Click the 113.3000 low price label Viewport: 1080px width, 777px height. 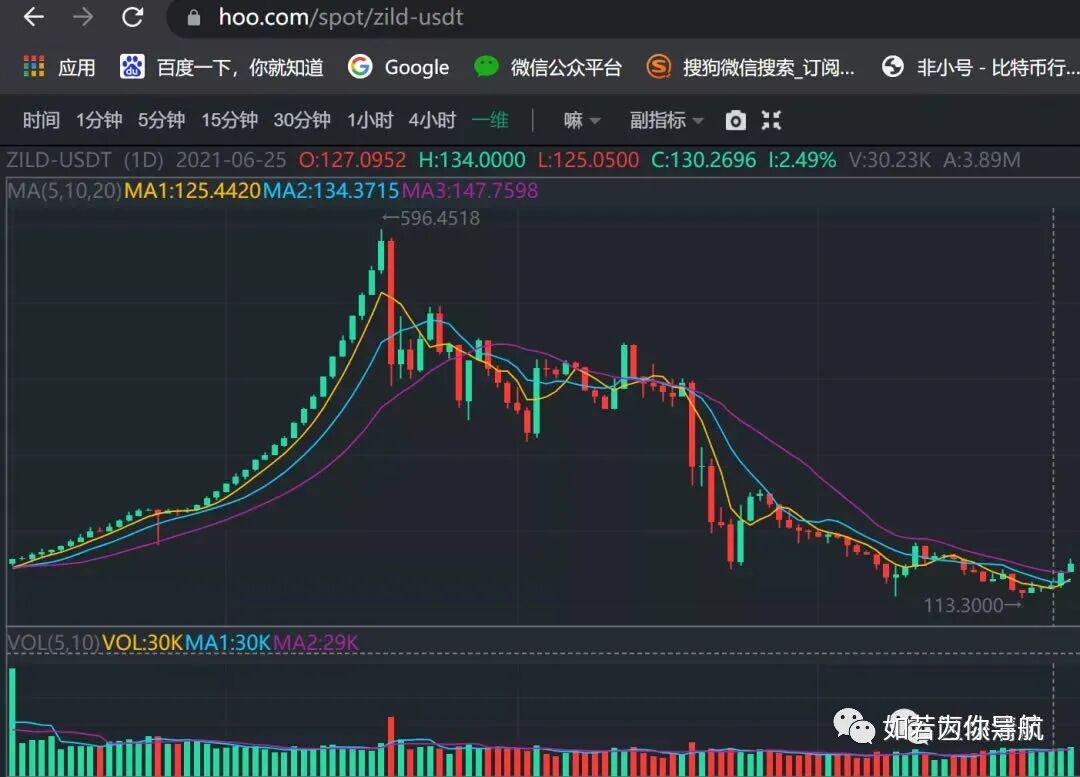(x=963, y=605)
